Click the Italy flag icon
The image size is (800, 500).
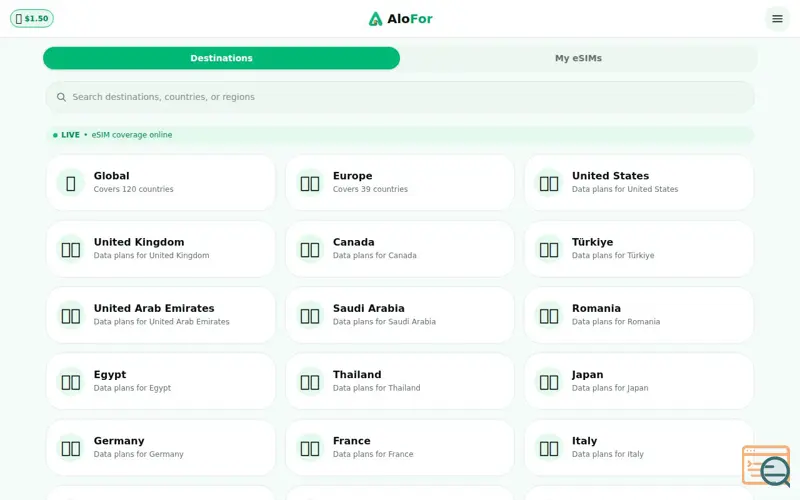click(x=549, y=448)
